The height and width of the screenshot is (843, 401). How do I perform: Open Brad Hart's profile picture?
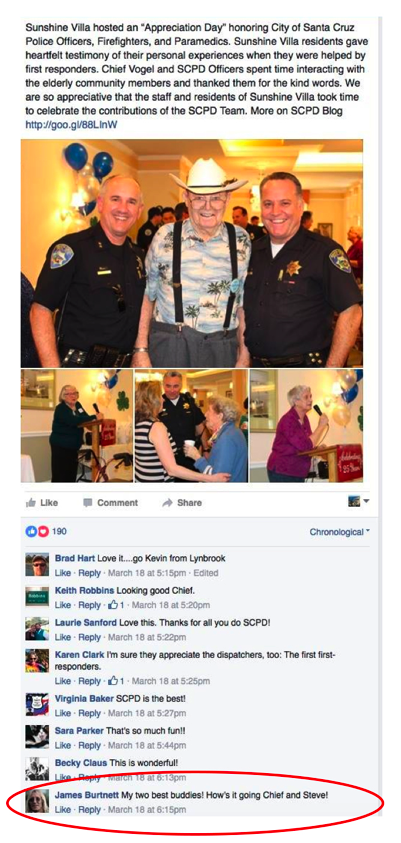tap(37, 565)
